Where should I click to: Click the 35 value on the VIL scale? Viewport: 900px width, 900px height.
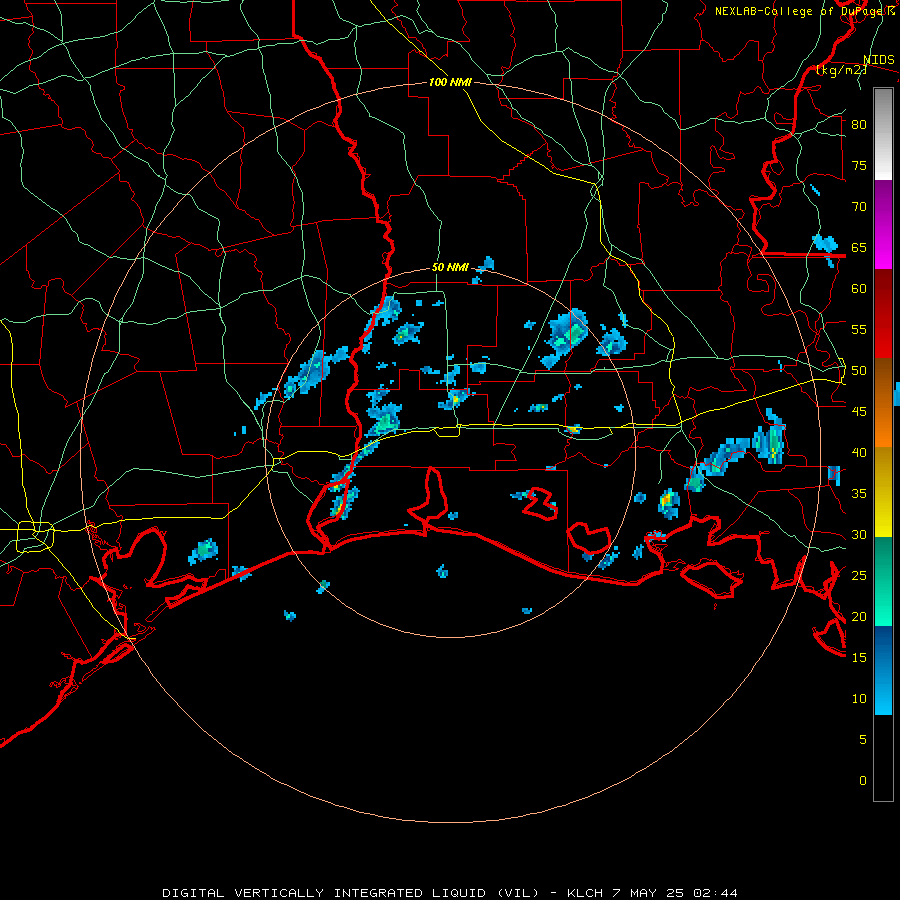tap(859, 494)
